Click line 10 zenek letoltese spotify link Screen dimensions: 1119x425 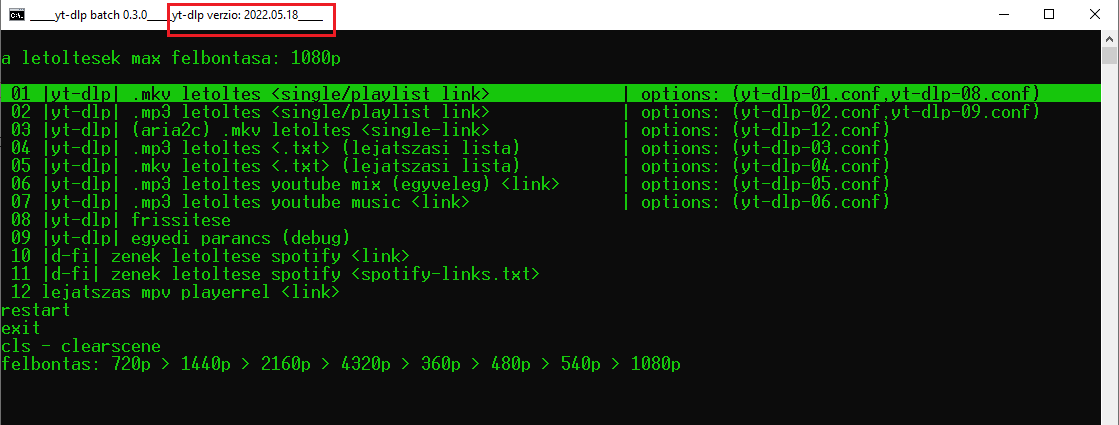(x=211, y=256)
